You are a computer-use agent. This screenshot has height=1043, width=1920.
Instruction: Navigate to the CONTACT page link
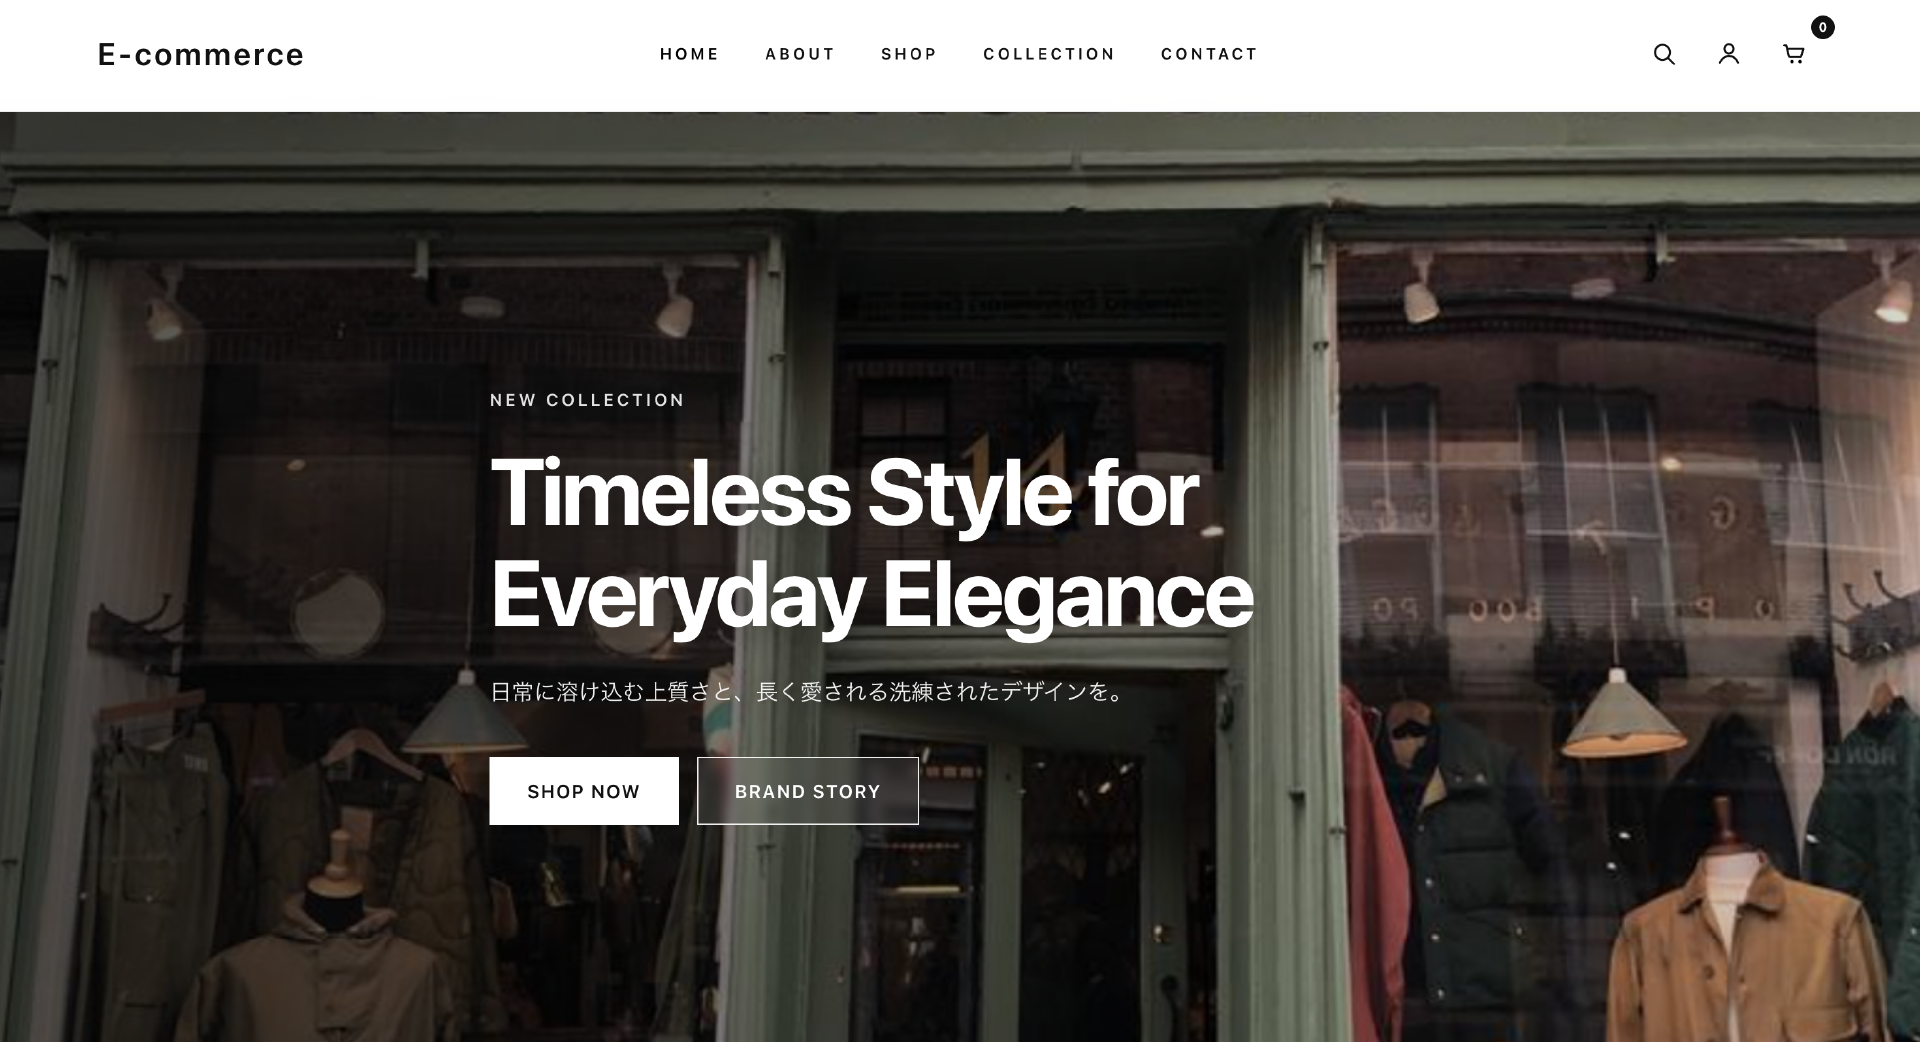[1209, 54]
